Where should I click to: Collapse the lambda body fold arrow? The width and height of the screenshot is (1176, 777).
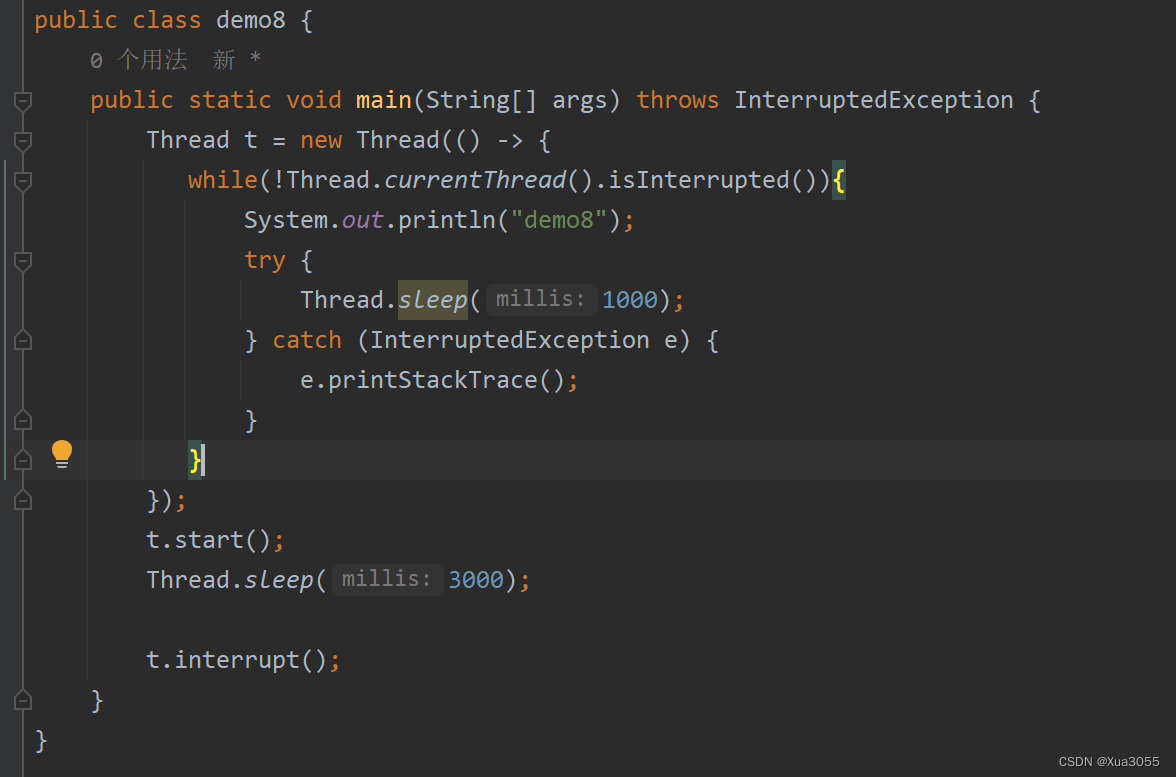coord(22,140)
